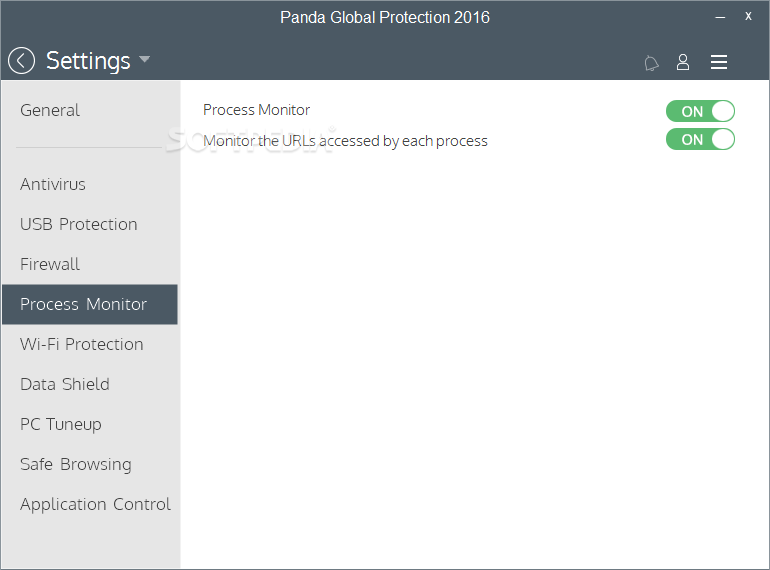Go back using the circular arrow icon
The image size is (770, 570).
(21, 61)
